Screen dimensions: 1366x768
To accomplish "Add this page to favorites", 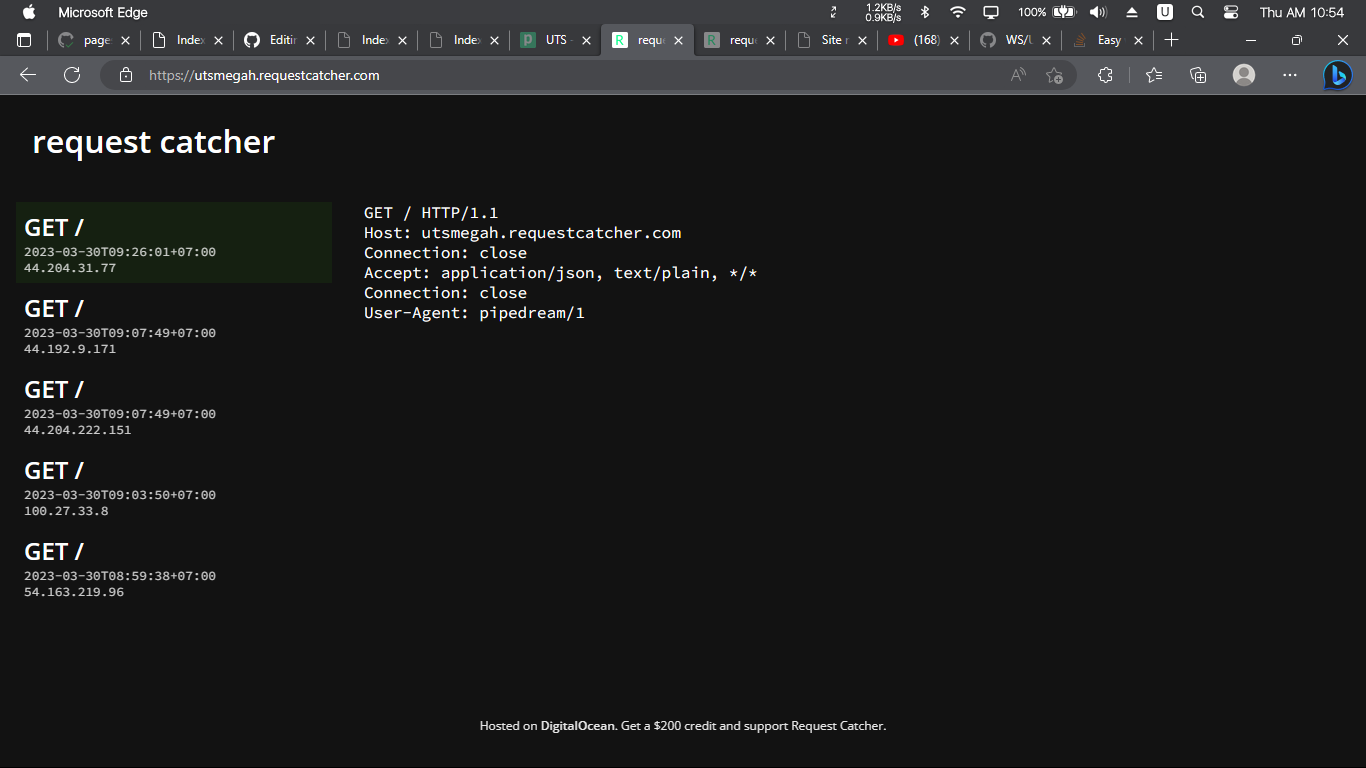I will (x=1055, y=75).
